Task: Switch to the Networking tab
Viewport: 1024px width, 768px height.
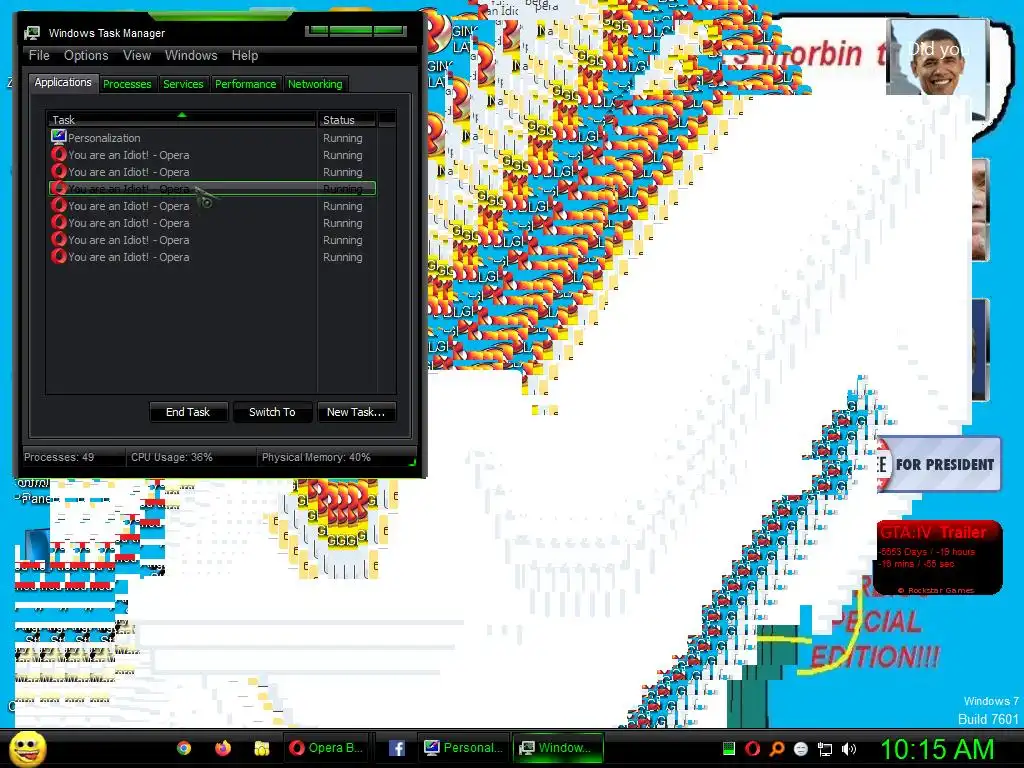Action: (315, 84)
